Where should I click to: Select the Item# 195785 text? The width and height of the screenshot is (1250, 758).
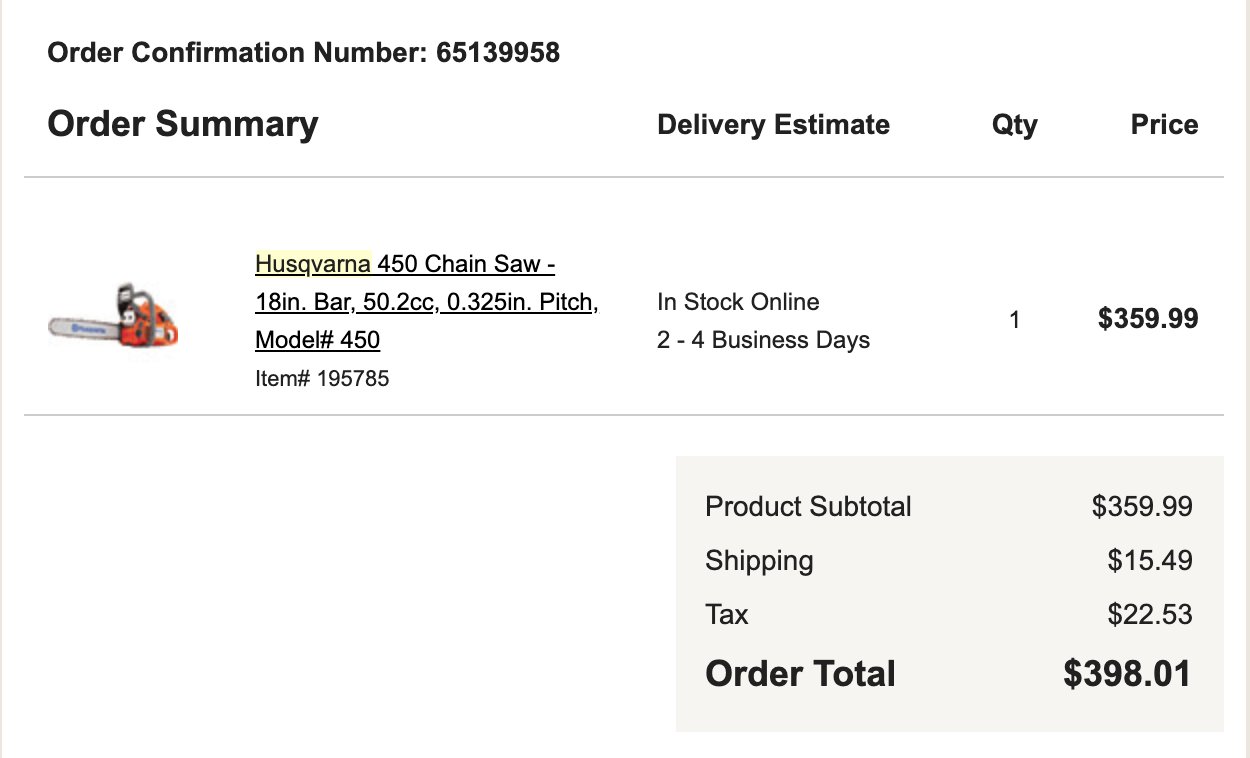[x=322, y=378]
